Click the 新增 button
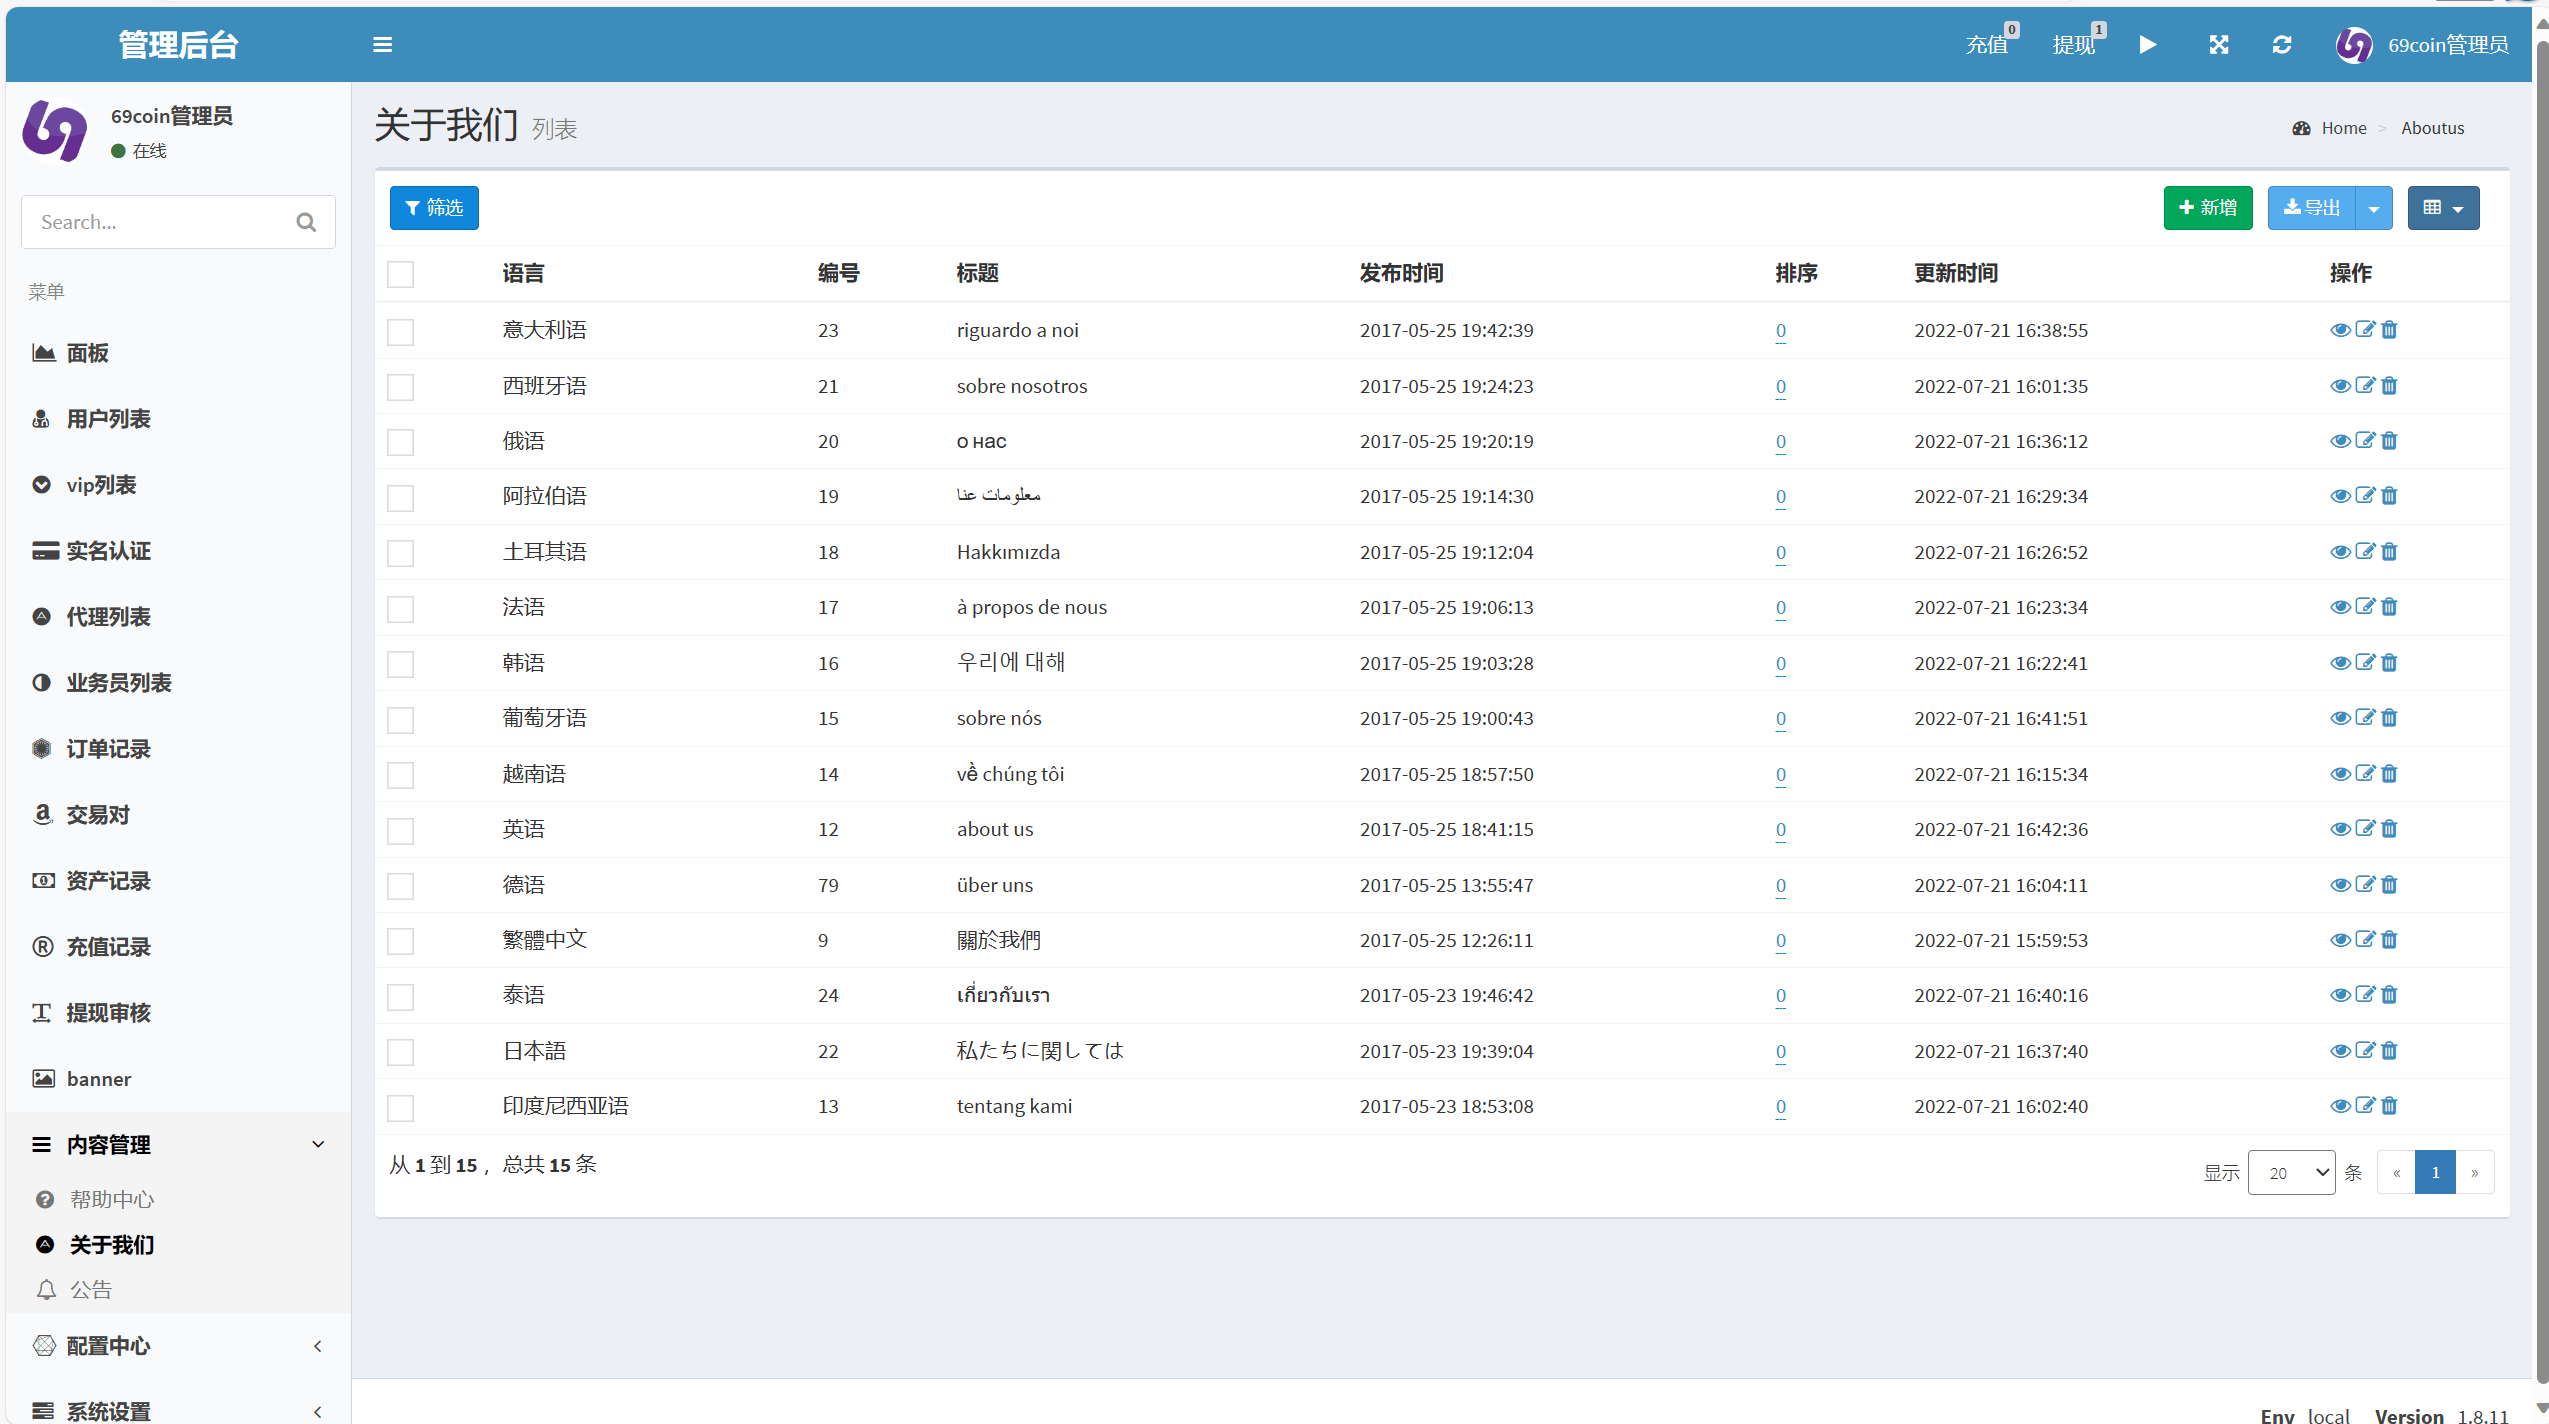Screen dimensions: 2549x1424 pyautogui.click(x=2208, y=207)
